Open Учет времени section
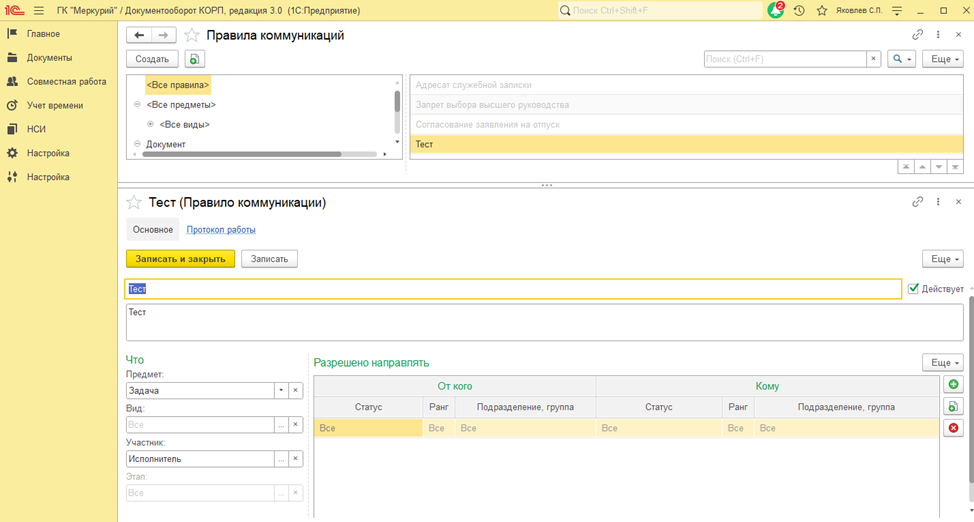The height and width of the screenshot is (522, 974). pos(55,106)
